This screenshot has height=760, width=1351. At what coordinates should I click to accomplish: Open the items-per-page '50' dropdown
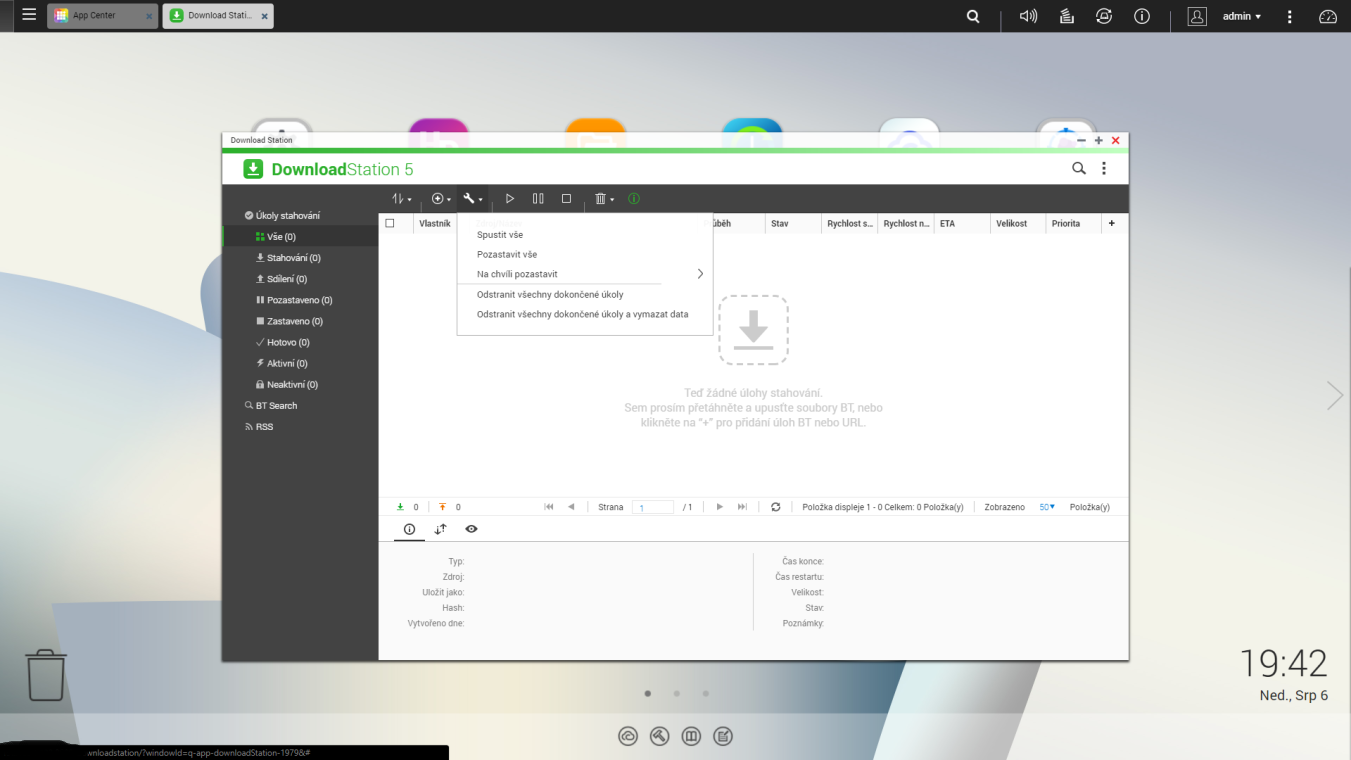tap(1047, 507)
